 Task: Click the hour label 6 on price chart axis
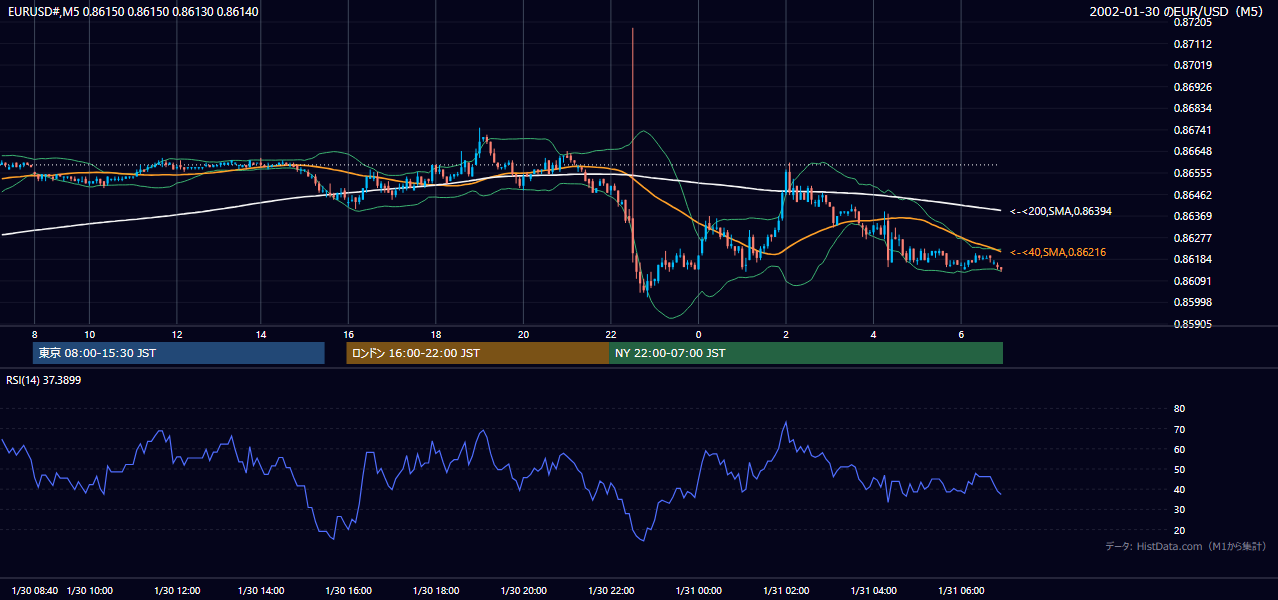961,334
